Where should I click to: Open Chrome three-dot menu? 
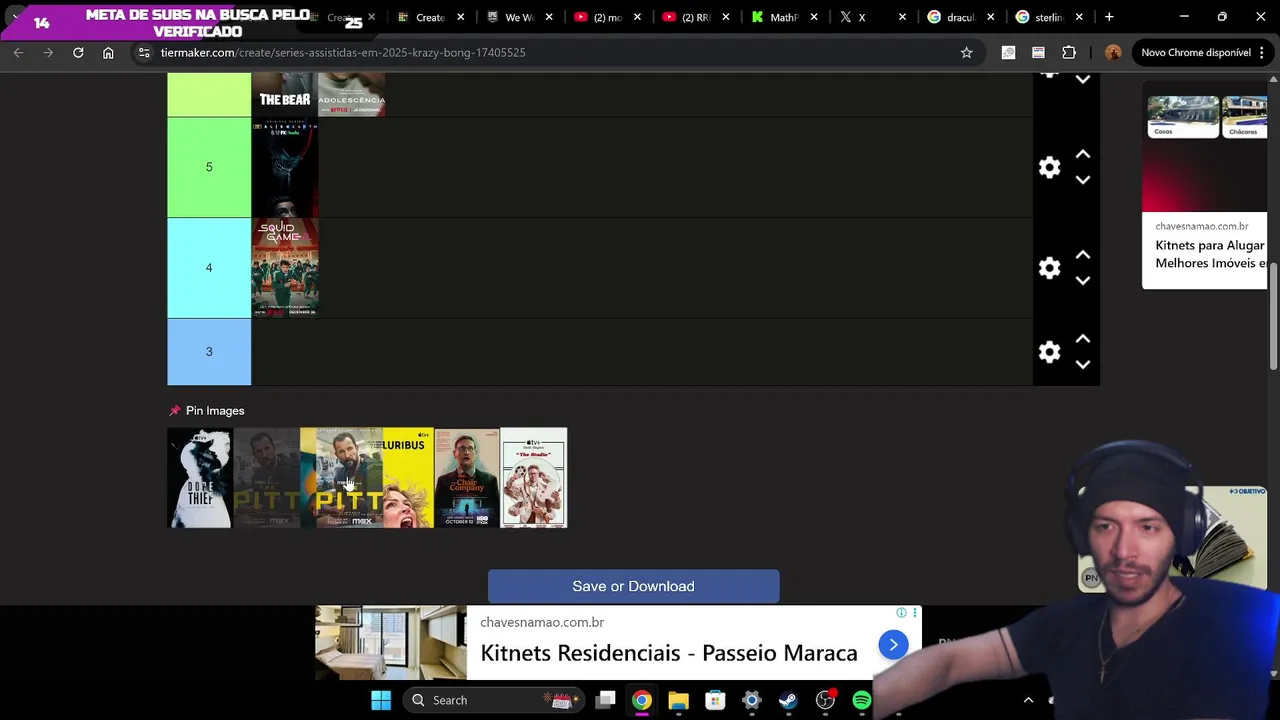(x=1263, y=52)
